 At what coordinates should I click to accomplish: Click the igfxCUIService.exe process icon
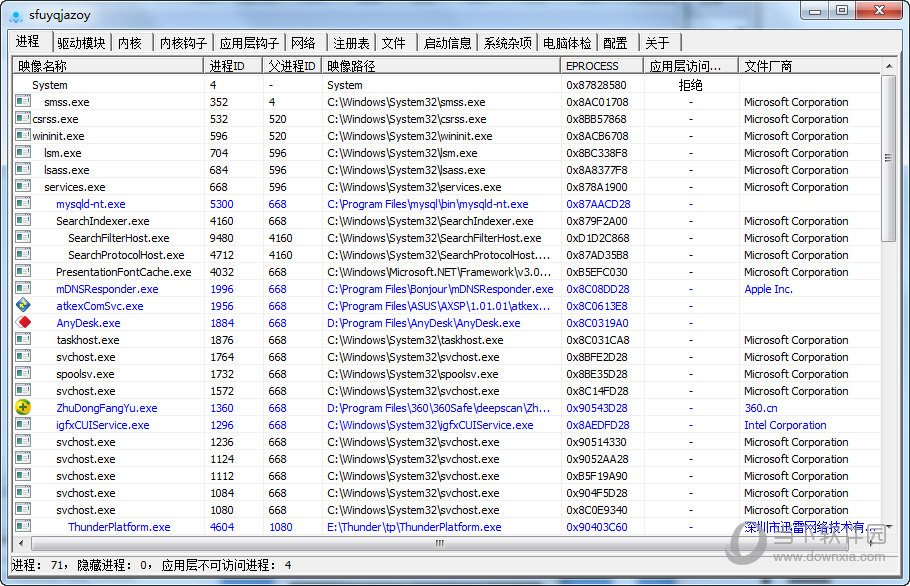click(x=23, y=425)
